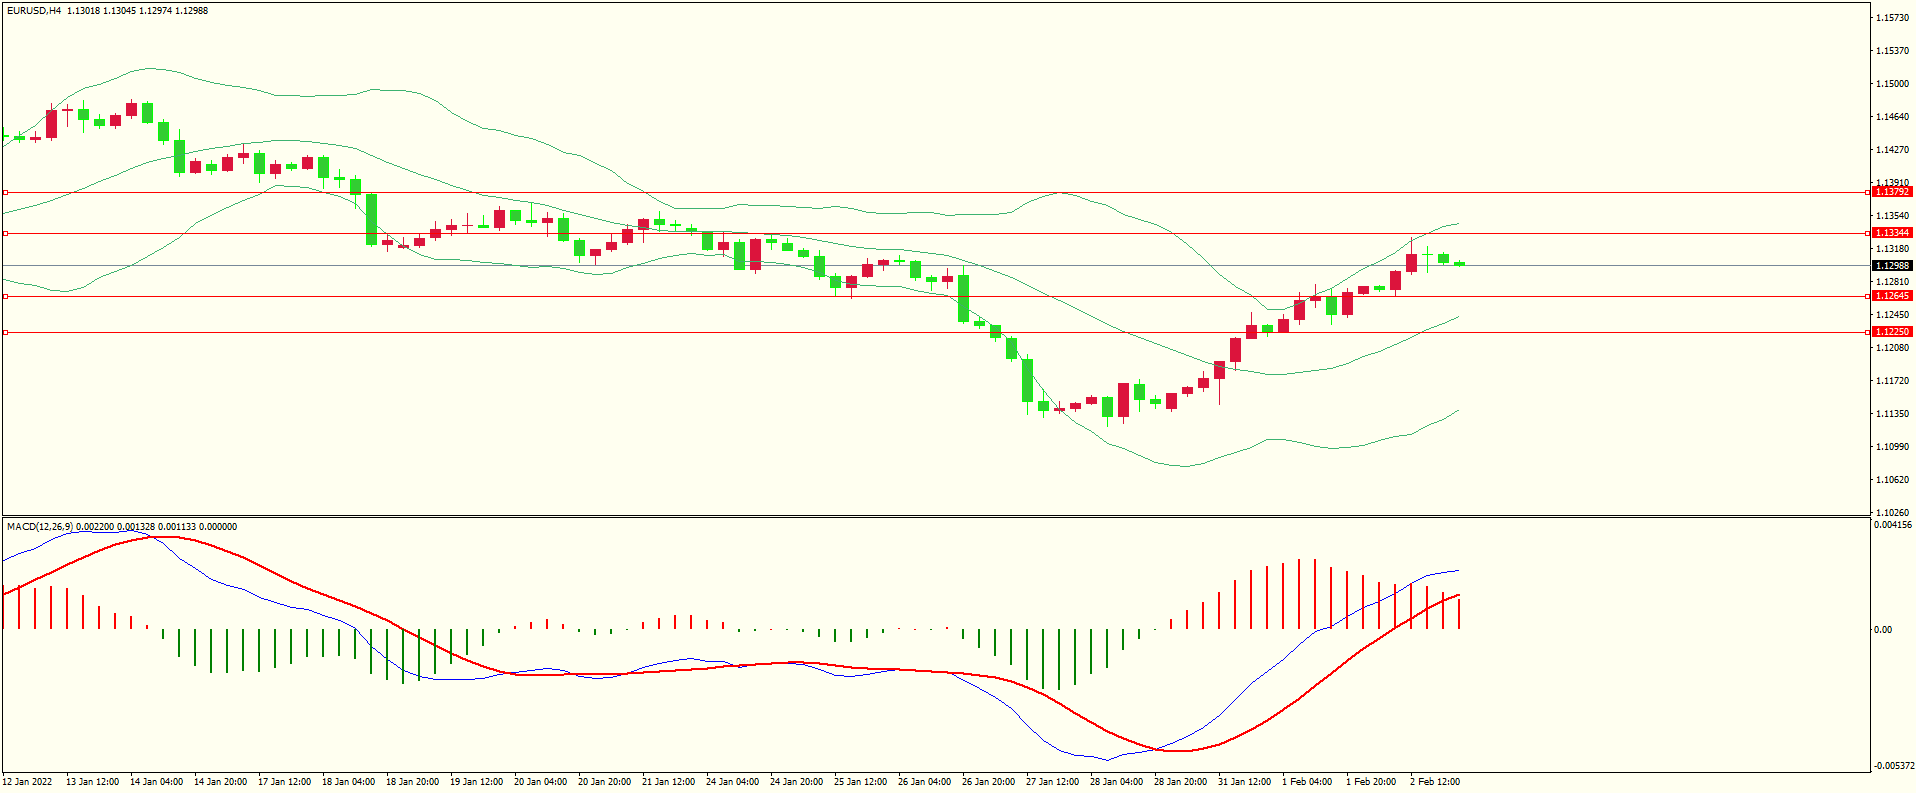Click the black current price label 1.12988
This screenshot has height=793, width=1916.
point(1891,266)
